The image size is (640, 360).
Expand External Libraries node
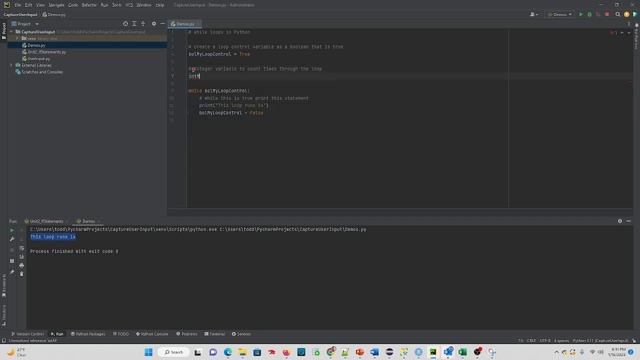coord(12,65)
